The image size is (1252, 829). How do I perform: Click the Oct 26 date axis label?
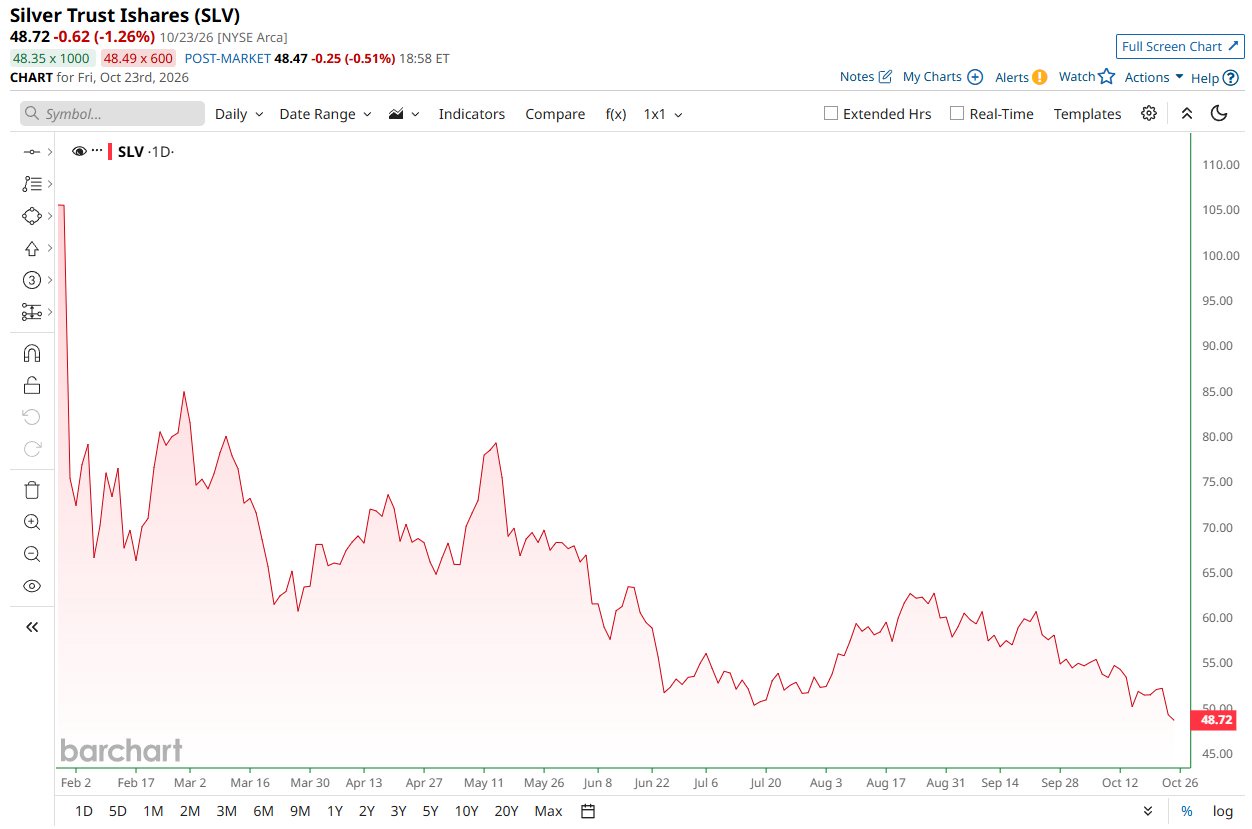[x=1179, y=783]
